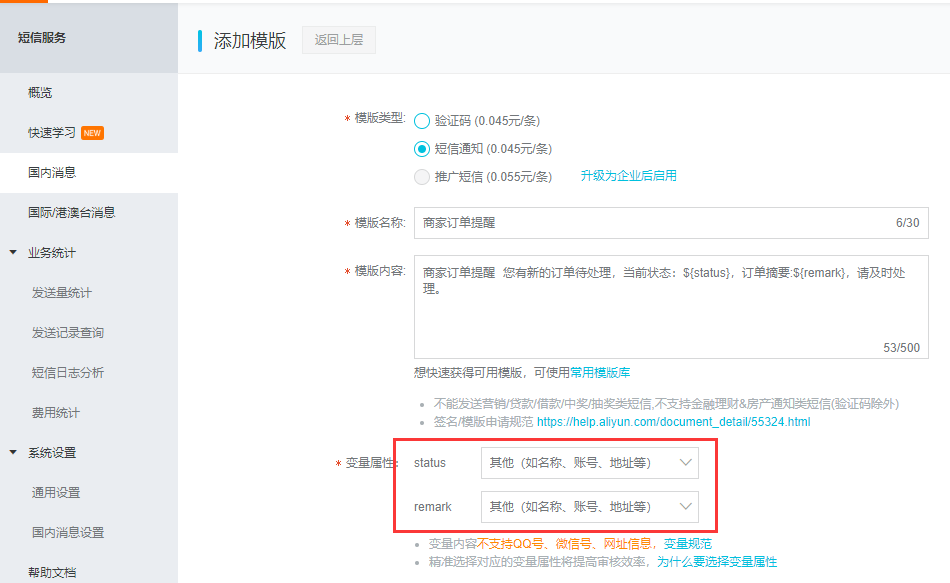Open the help.aliyun.com document link

coord(673,422)
